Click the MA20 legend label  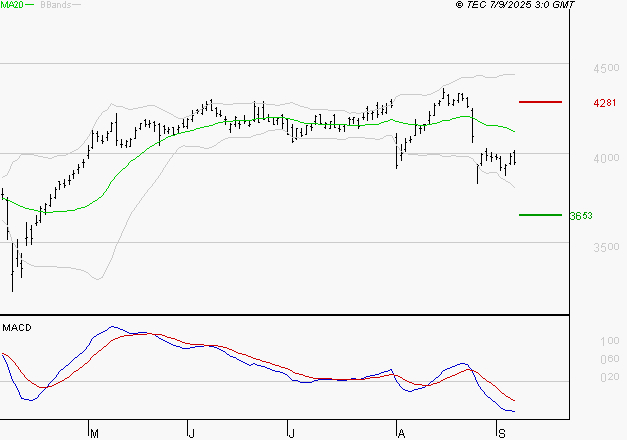click(x=11, y=5)
